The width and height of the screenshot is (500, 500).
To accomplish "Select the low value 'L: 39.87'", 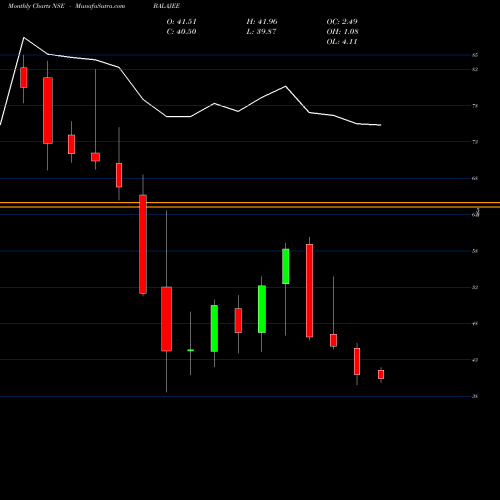I will click(261, 32).
